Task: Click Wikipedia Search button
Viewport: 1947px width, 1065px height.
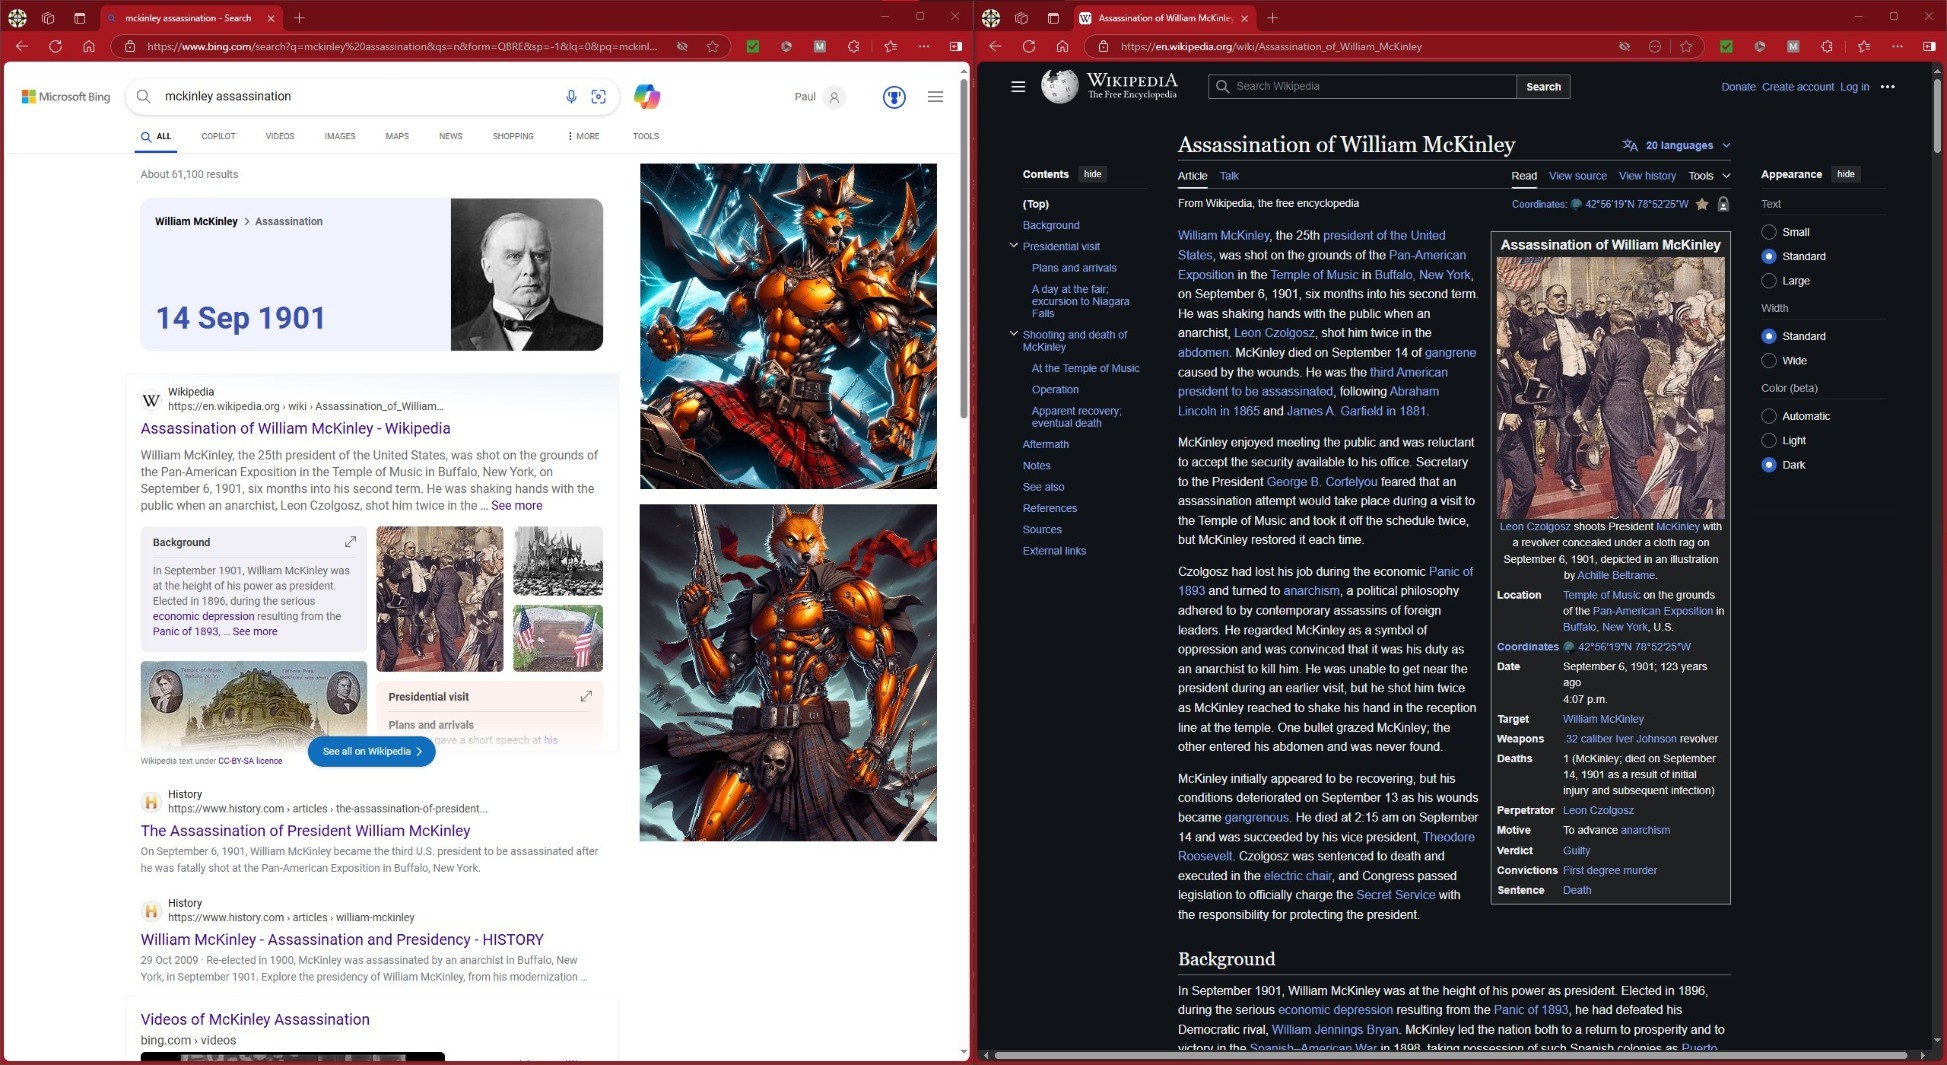Action: click(1543, 87)
